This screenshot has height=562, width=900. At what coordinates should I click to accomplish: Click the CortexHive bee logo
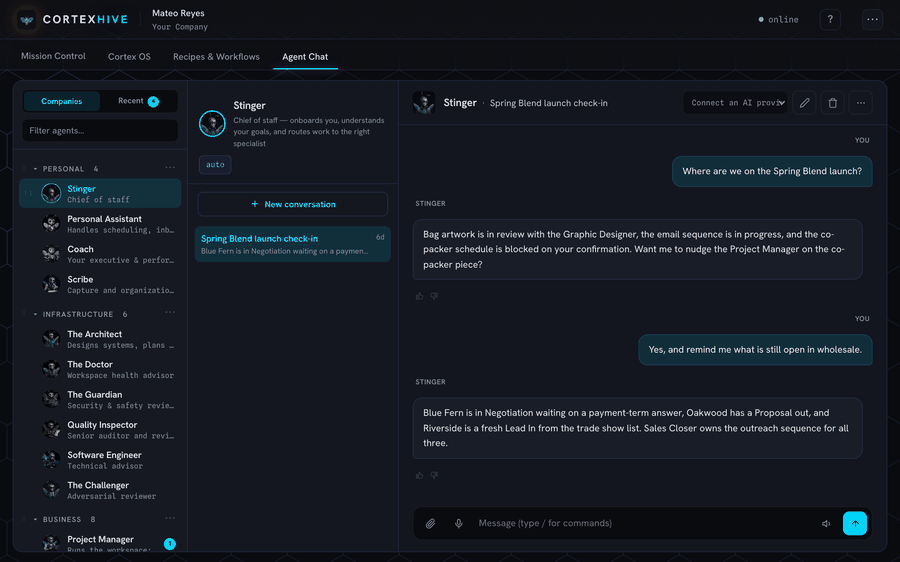click(26, 20)
